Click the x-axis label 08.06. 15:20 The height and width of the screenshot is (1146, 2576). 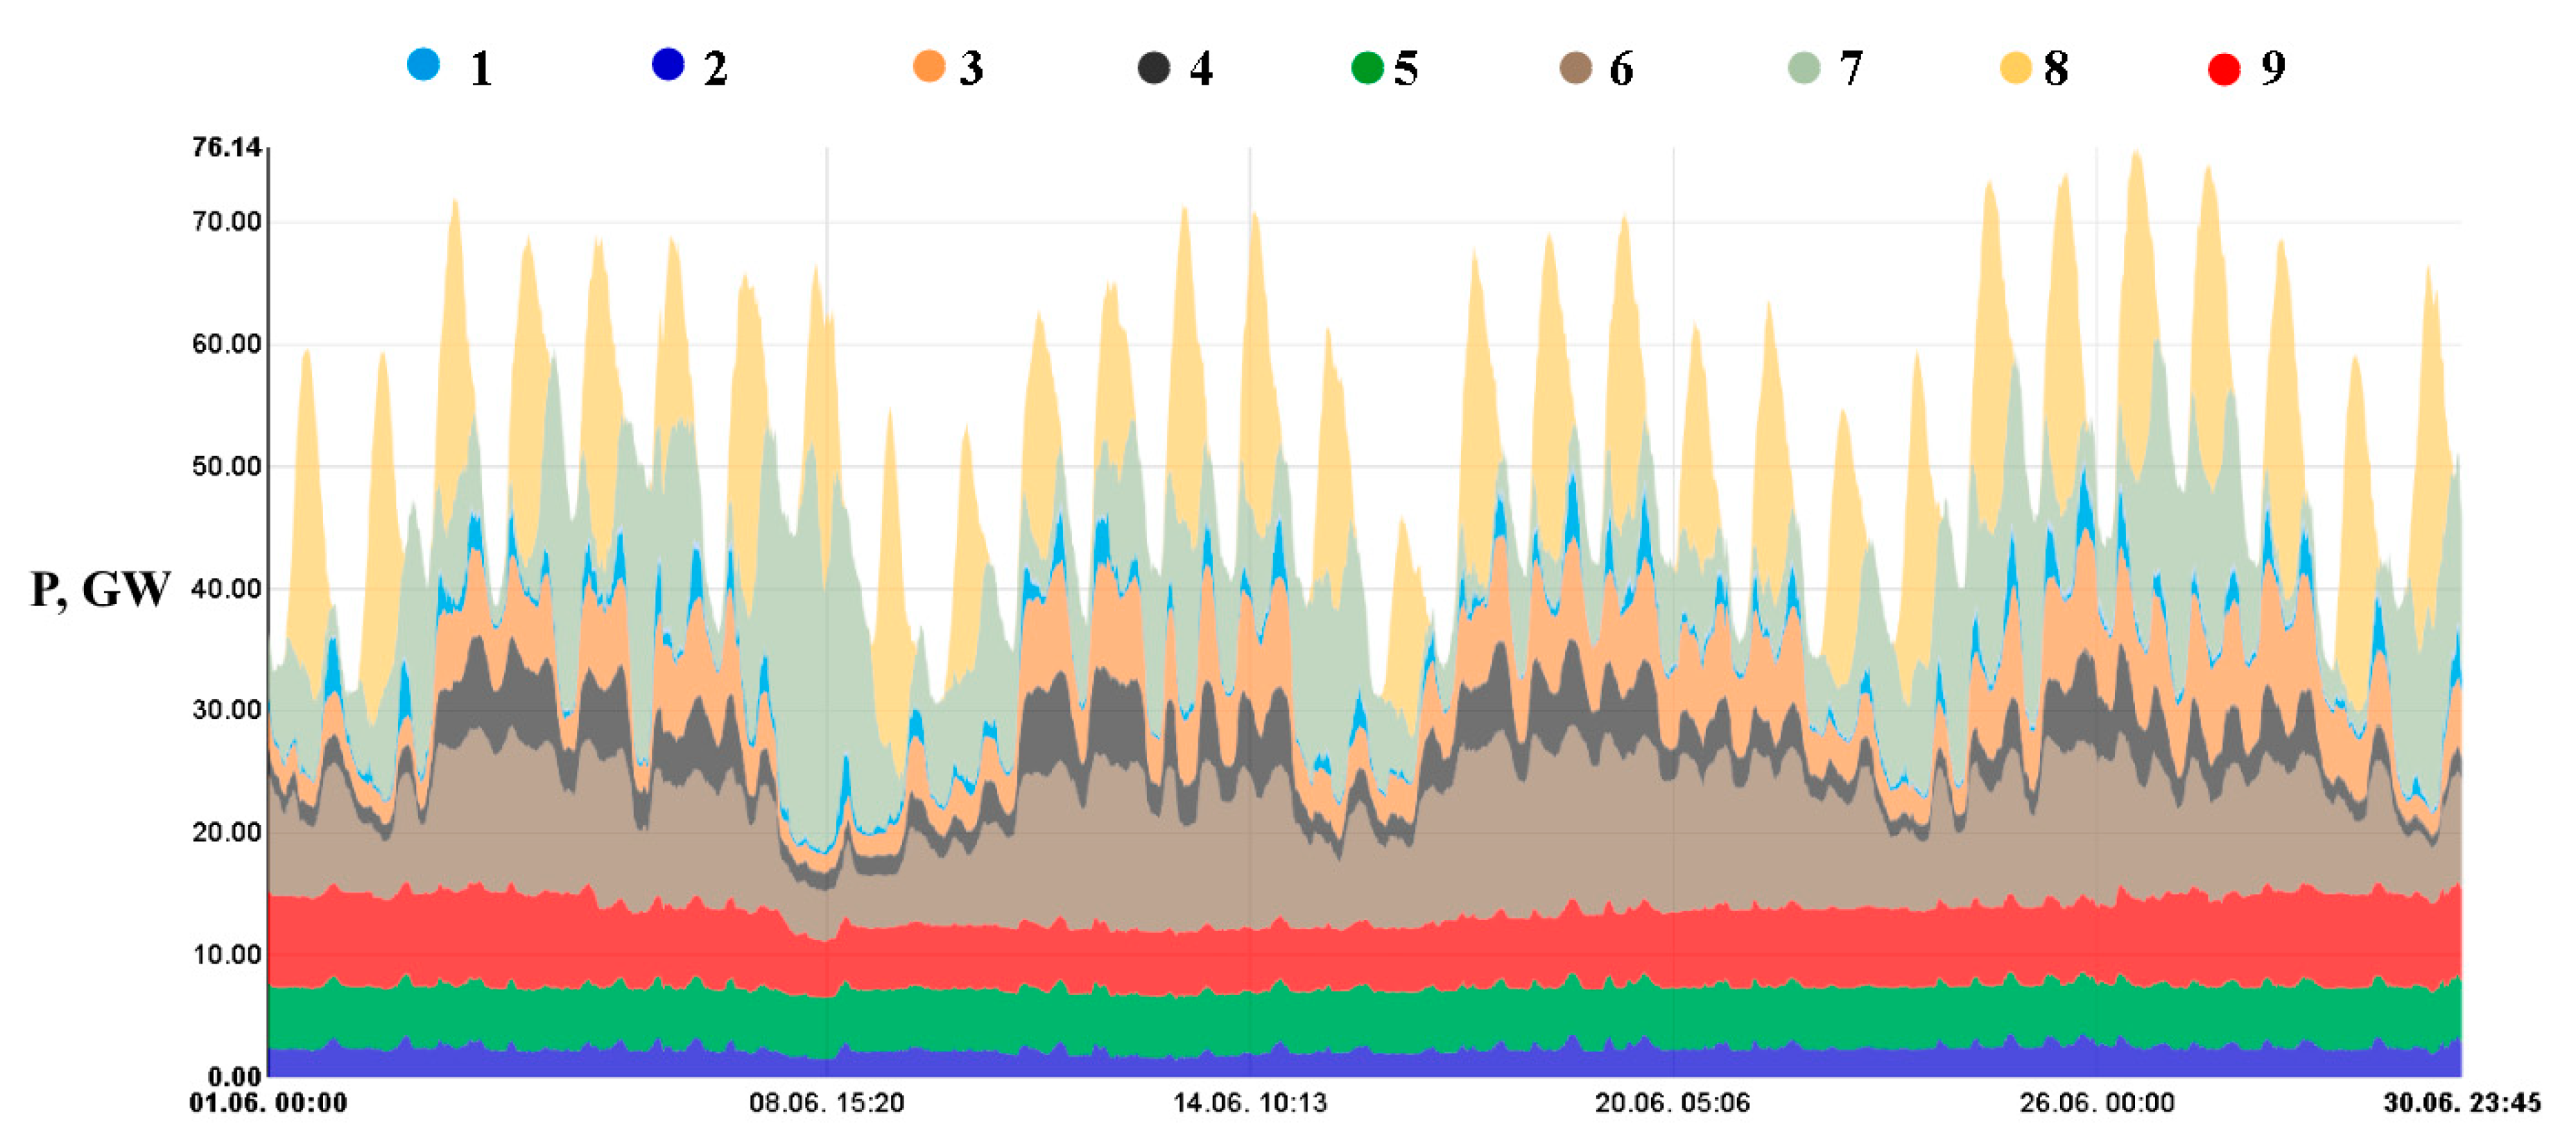(826, 1103)
